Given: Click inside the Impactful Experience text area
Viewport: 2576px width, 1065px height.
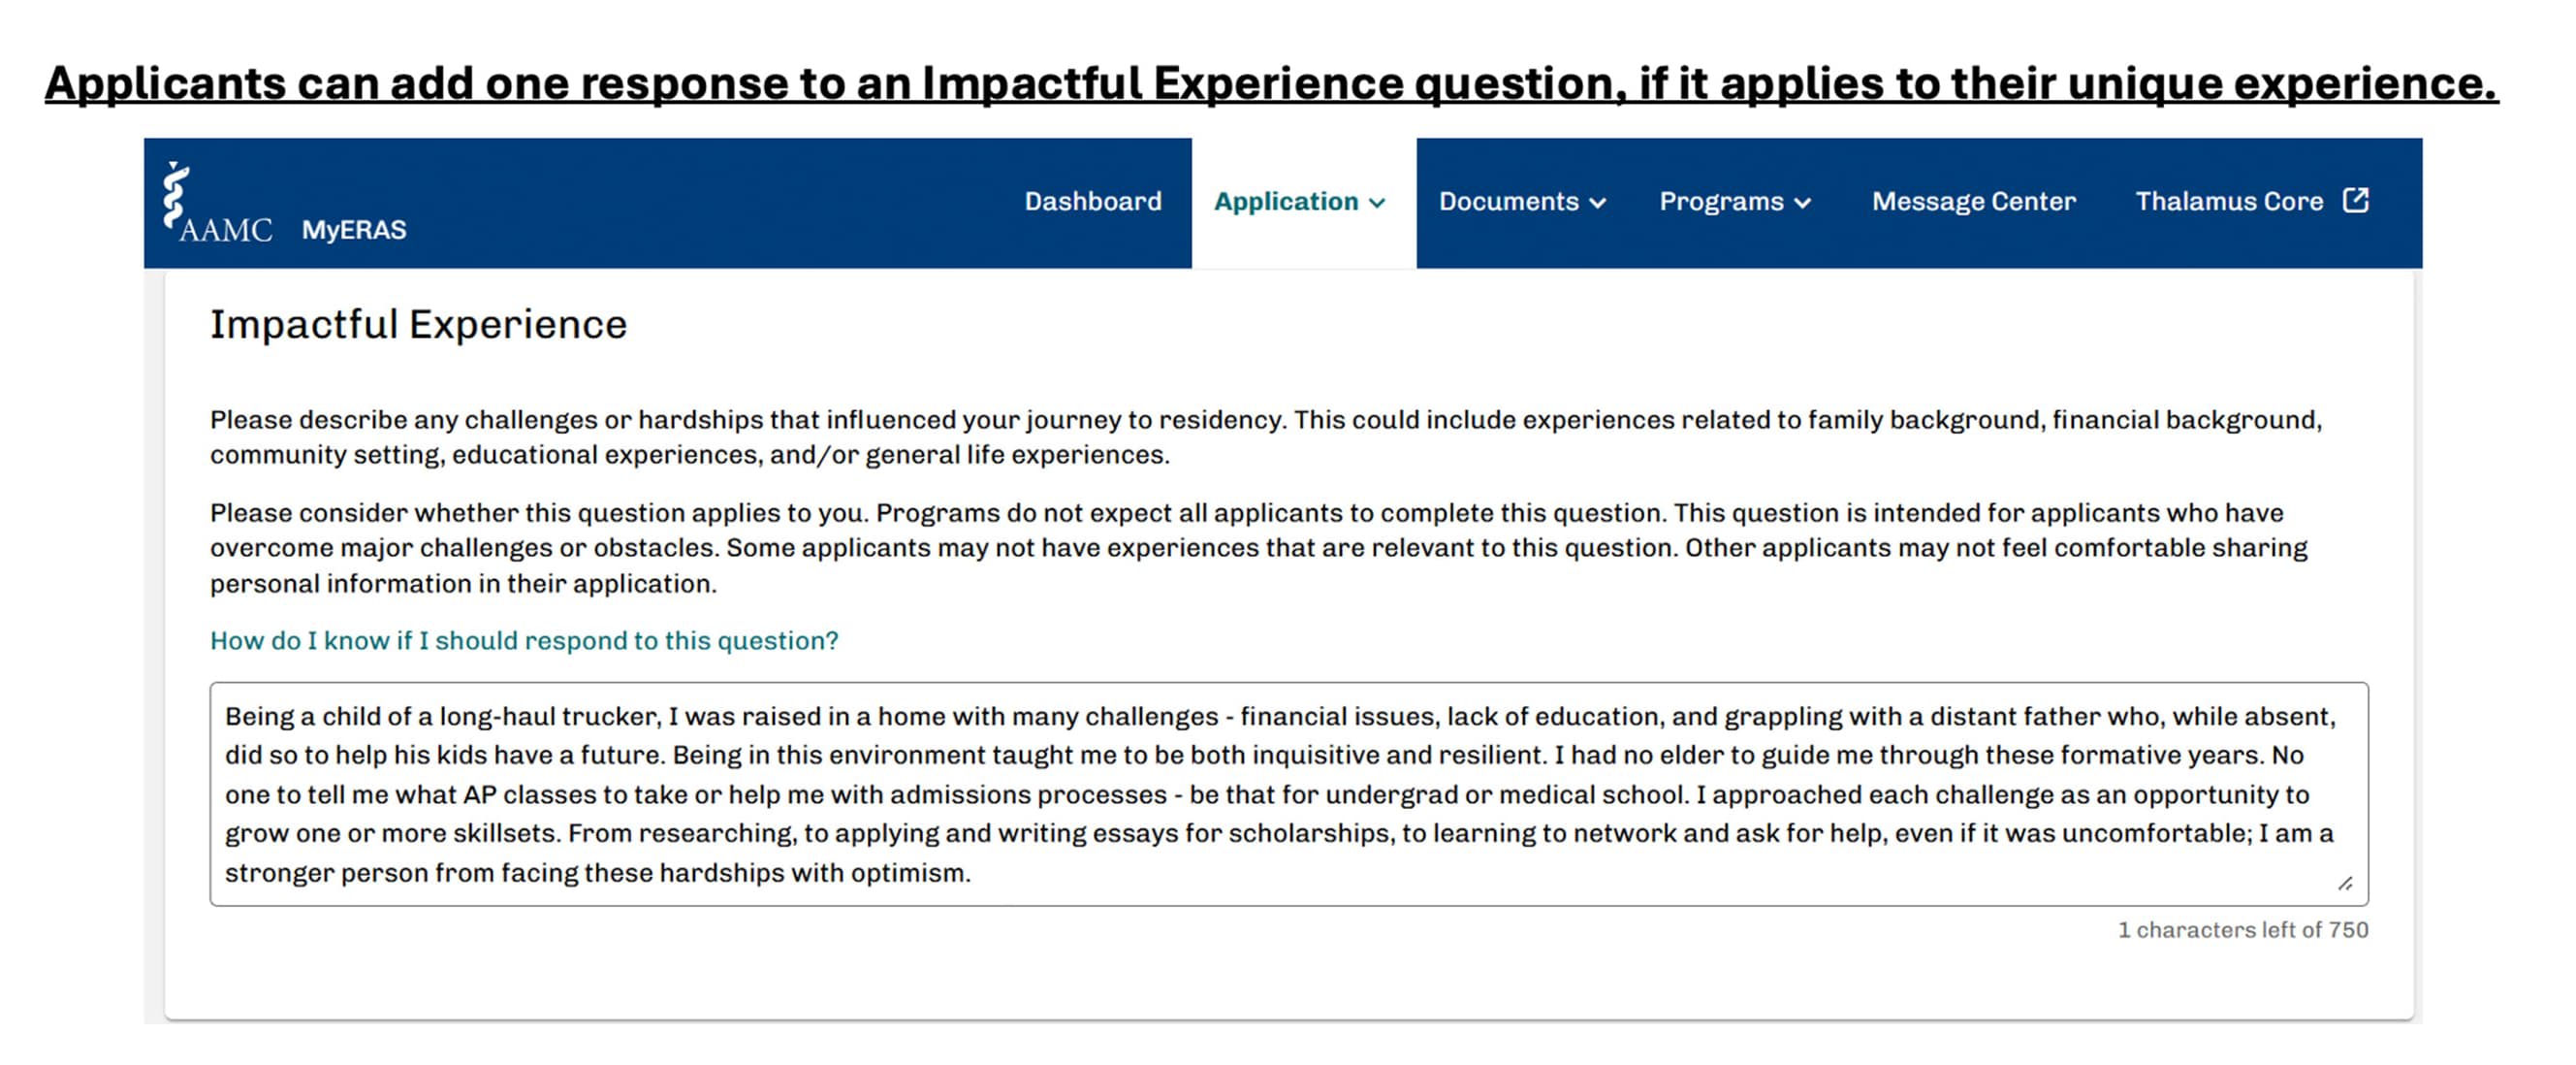Looking at the screenshot, I should [x=1289, y=794].
